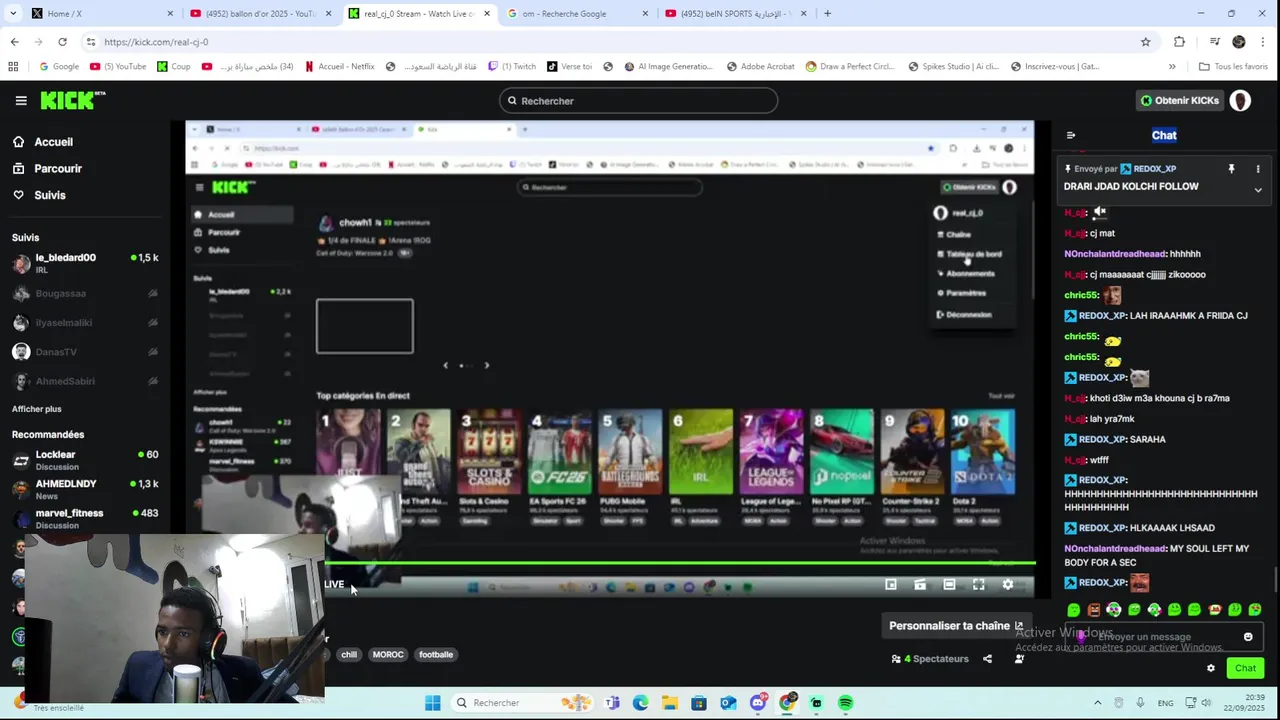Click REDOX_XP username in pinned message
This screenshot has width=1280, height=720.
coord(1154,169)
